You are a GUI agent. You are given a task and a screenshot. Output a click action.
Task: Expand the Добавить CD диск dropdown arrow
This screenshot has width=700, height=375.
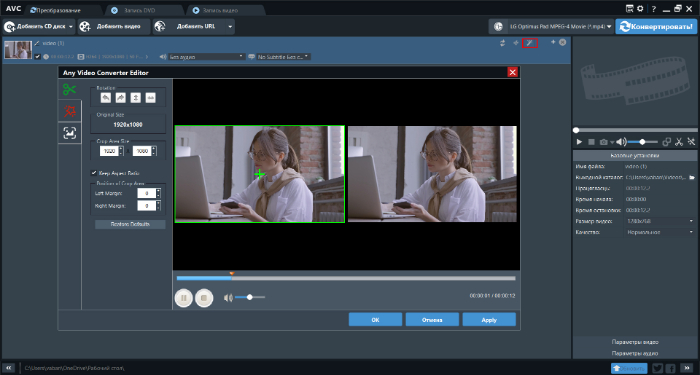pos(71,27)
